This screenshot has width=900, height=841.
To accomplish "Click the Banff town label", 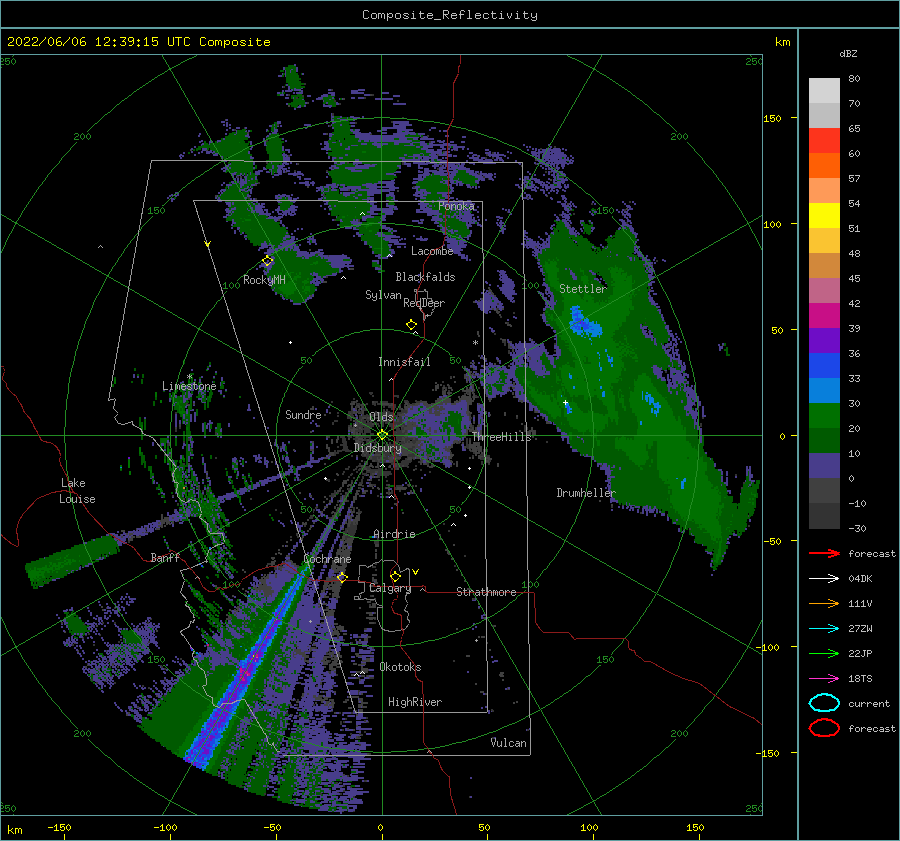I will (165, 557).
